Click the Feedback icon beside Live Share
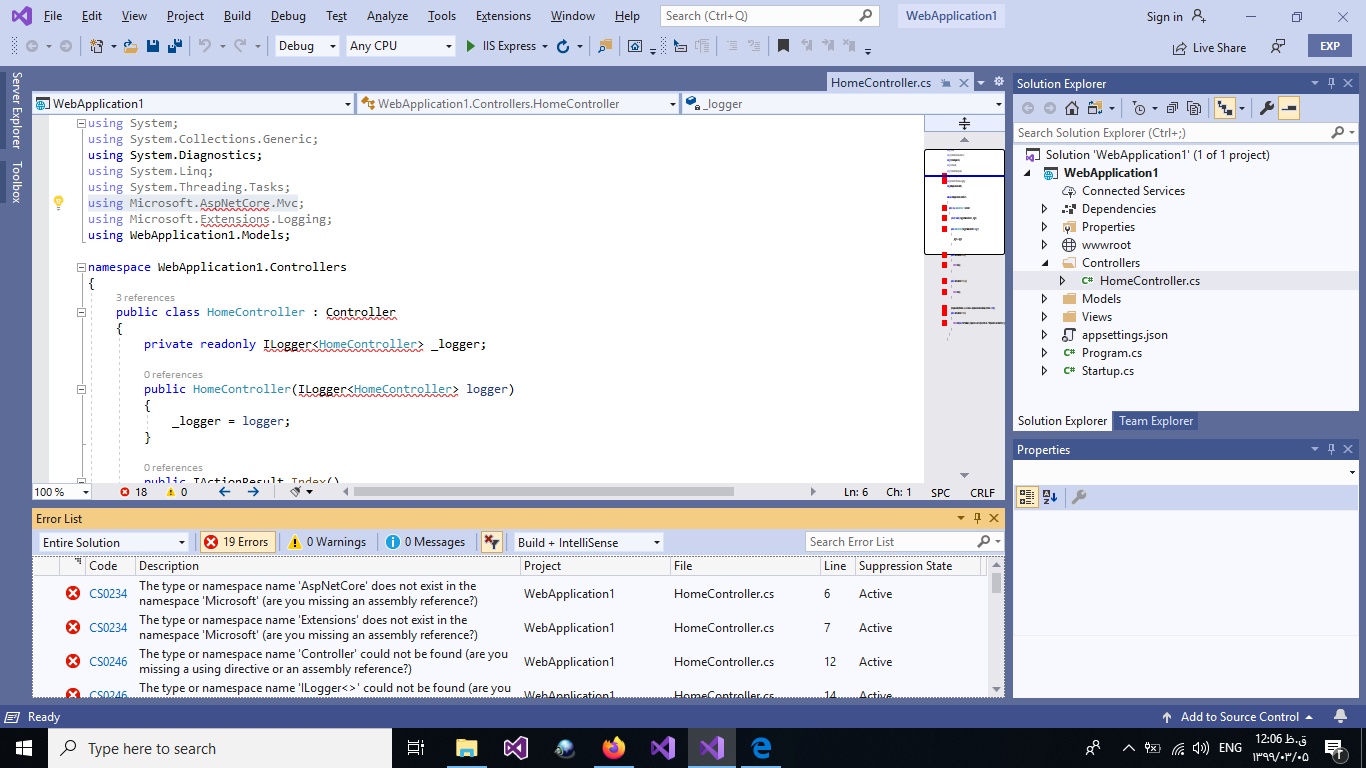 [x=1278, y=46]
